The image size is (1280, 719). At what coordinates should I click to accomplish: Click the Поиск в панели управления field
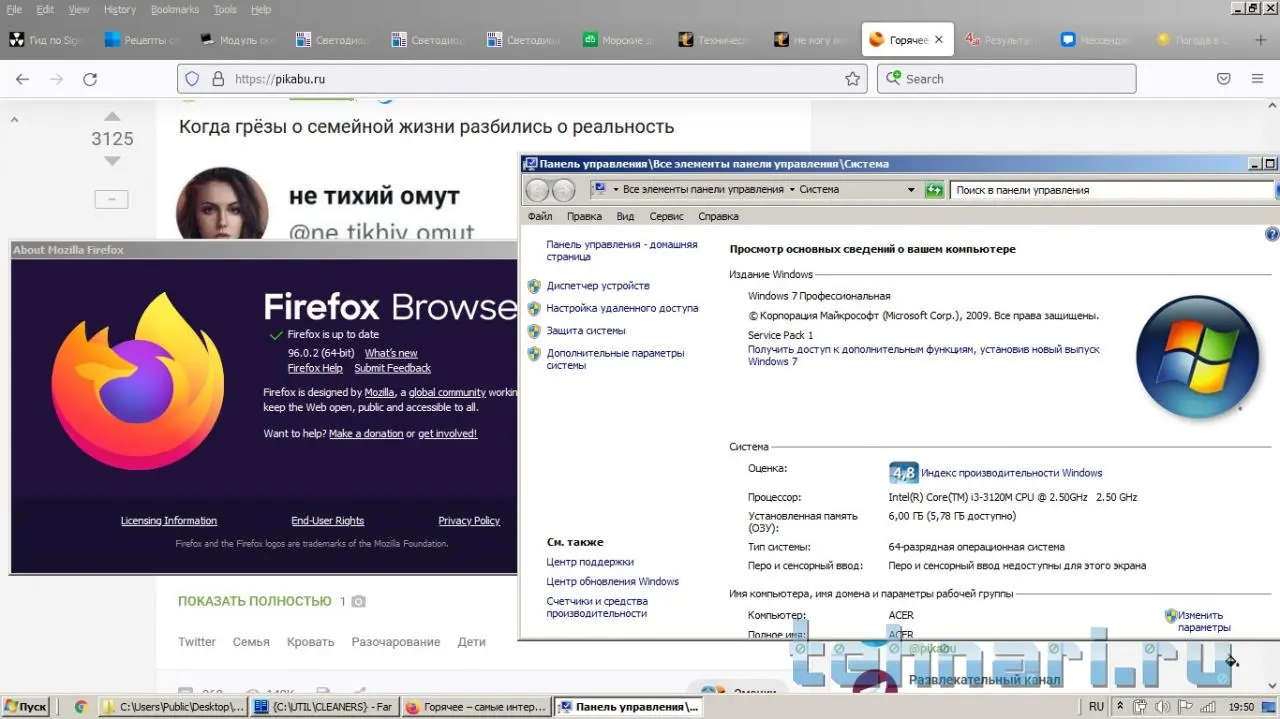[x=1112, y=189]
